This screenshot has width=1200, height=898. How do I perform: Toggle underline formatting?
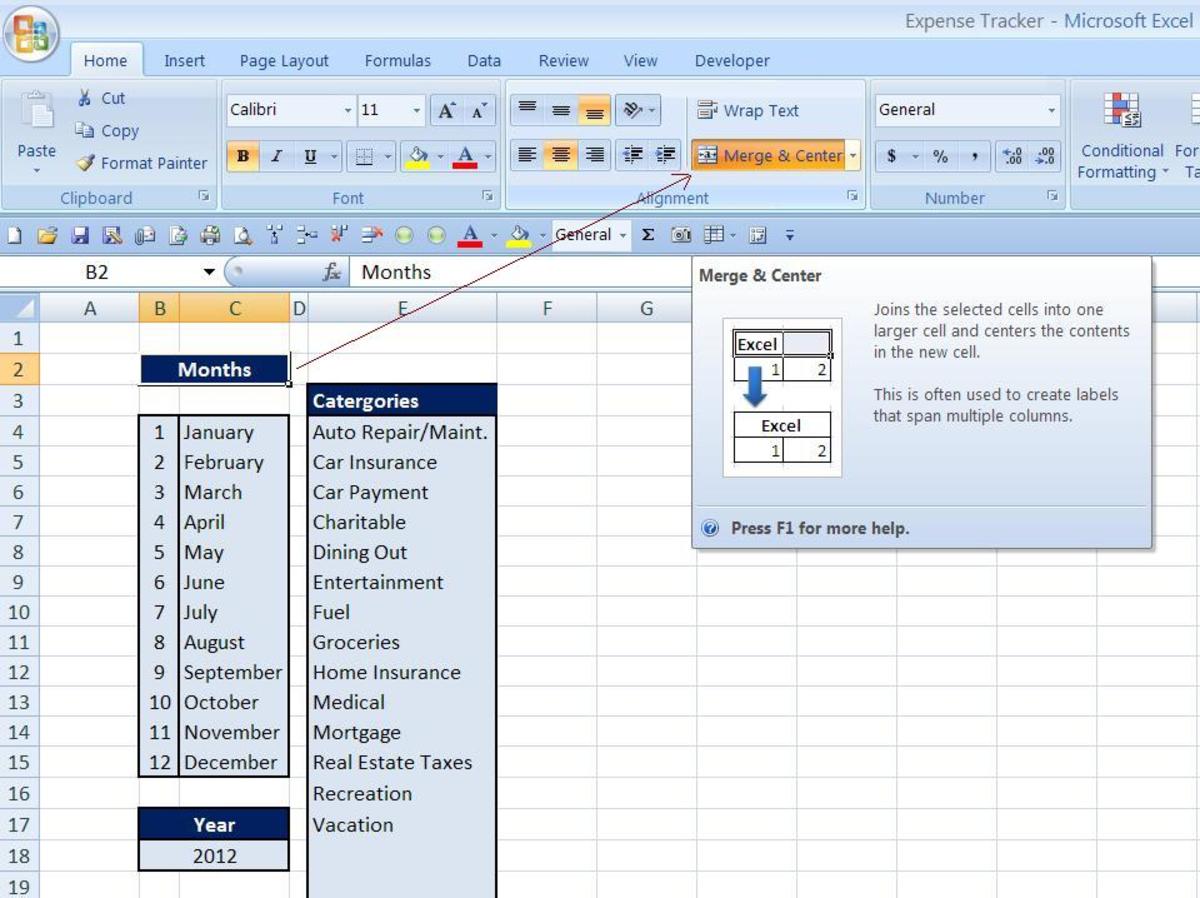(310, 157)
